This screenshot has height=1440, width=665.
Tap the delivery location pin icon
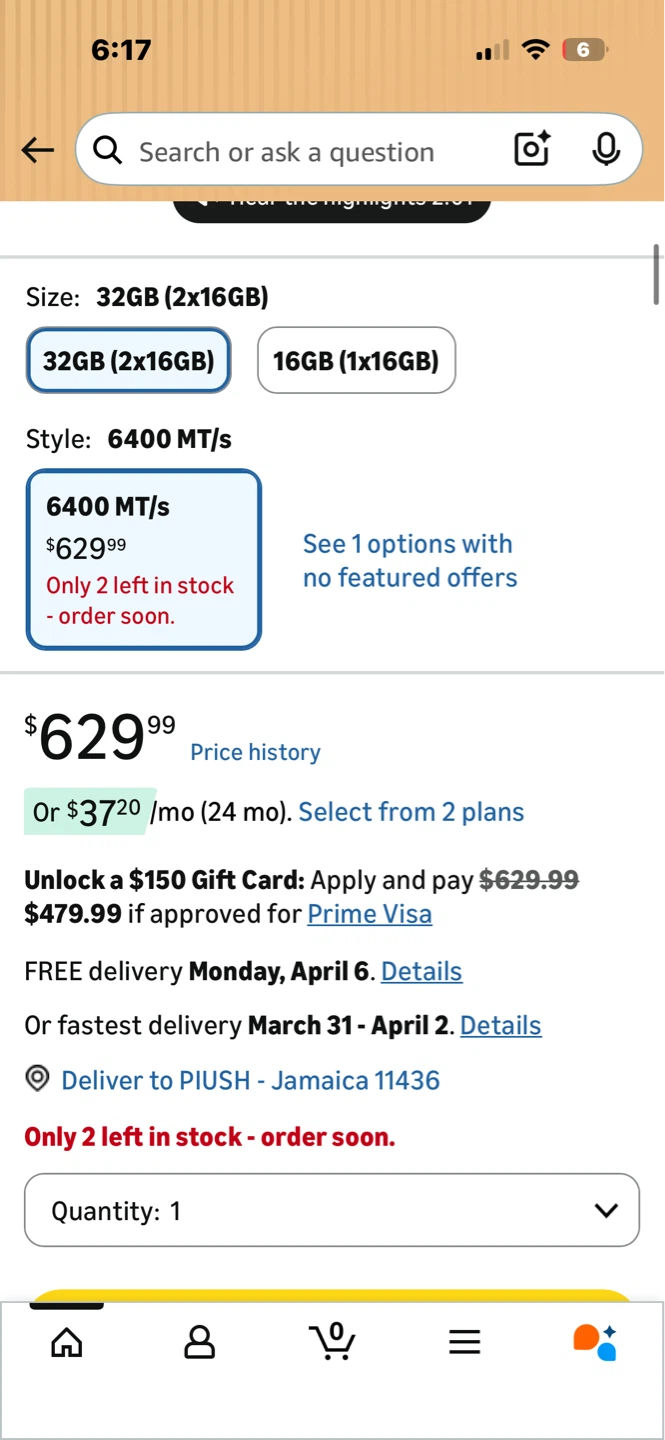tap(37, 1080)
